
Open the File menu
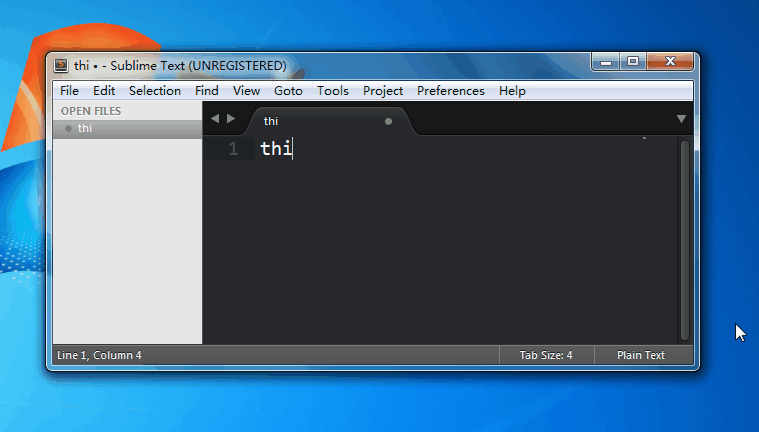(x=69, y=91)
